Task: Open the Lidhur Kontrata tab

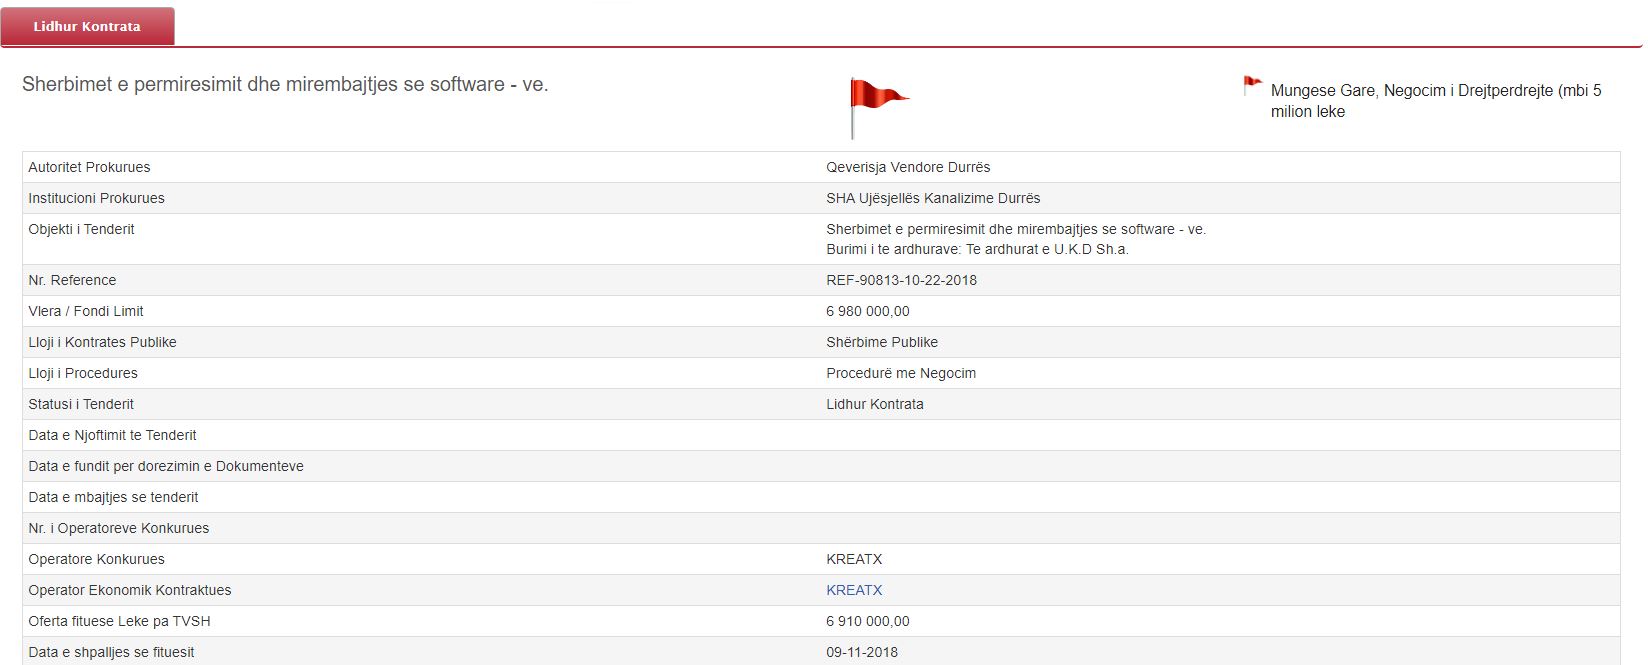Action: 87,26
